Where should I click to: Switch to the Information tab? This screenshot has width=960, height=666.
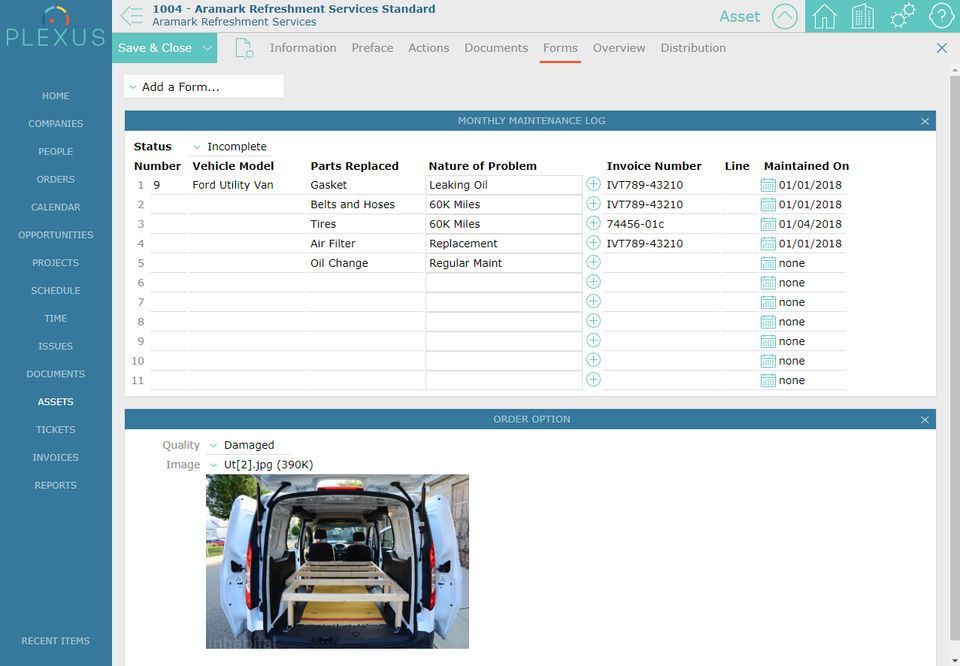[x=303, y=48]
